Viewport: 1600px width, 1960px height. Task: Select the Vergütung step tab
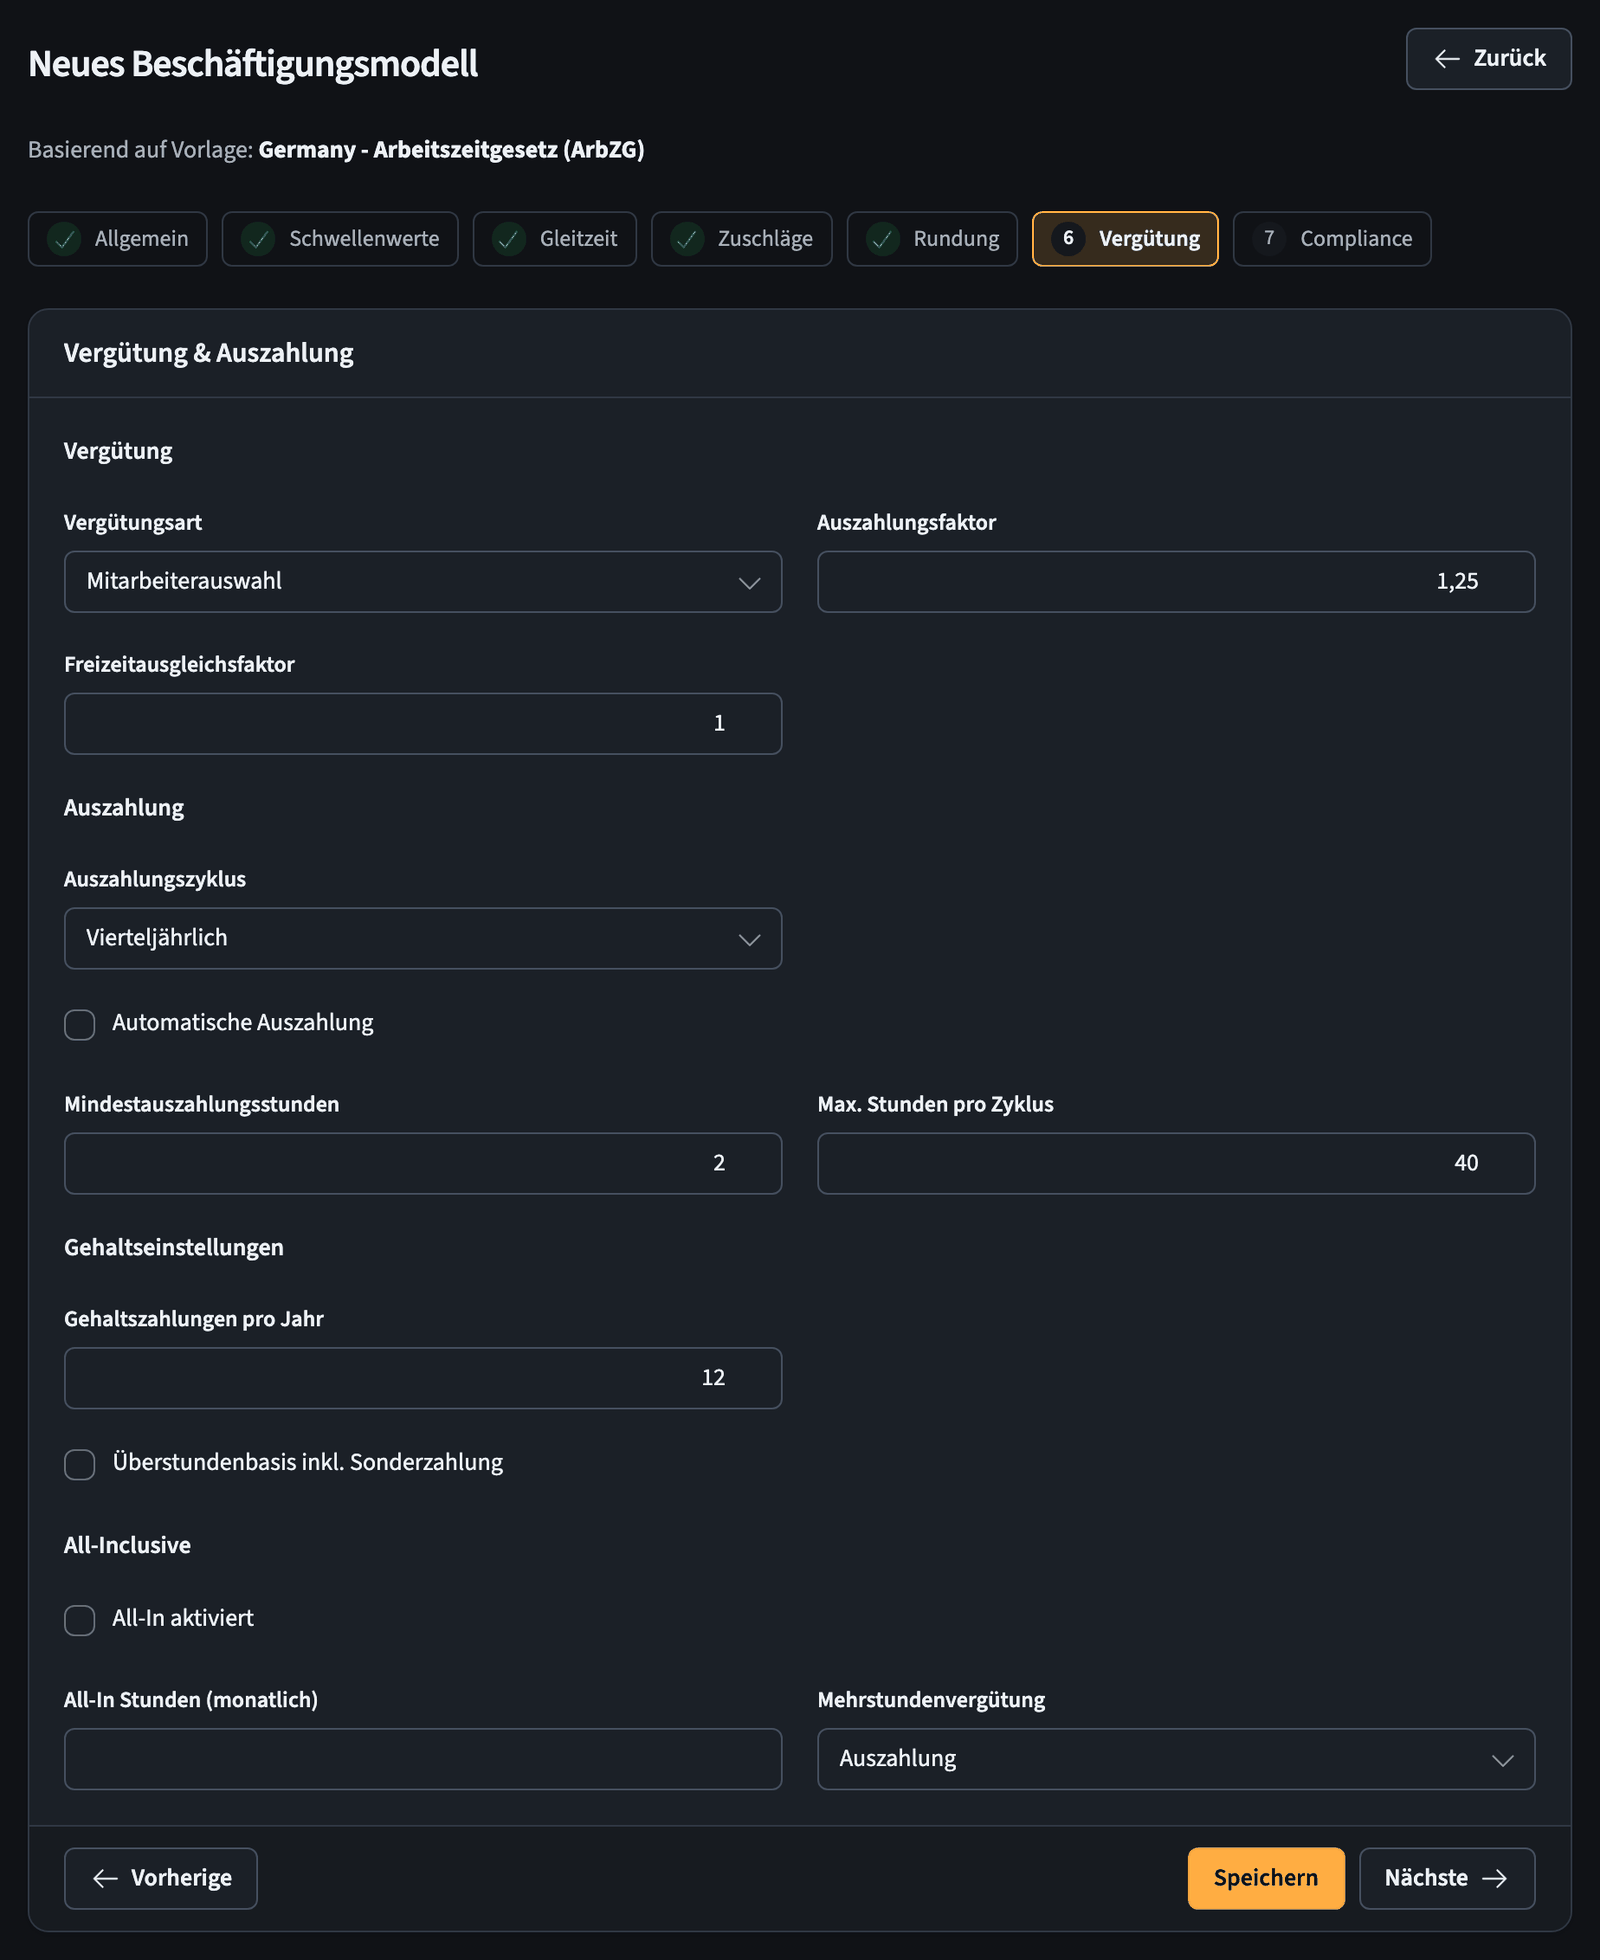[x=1125, y=239]
